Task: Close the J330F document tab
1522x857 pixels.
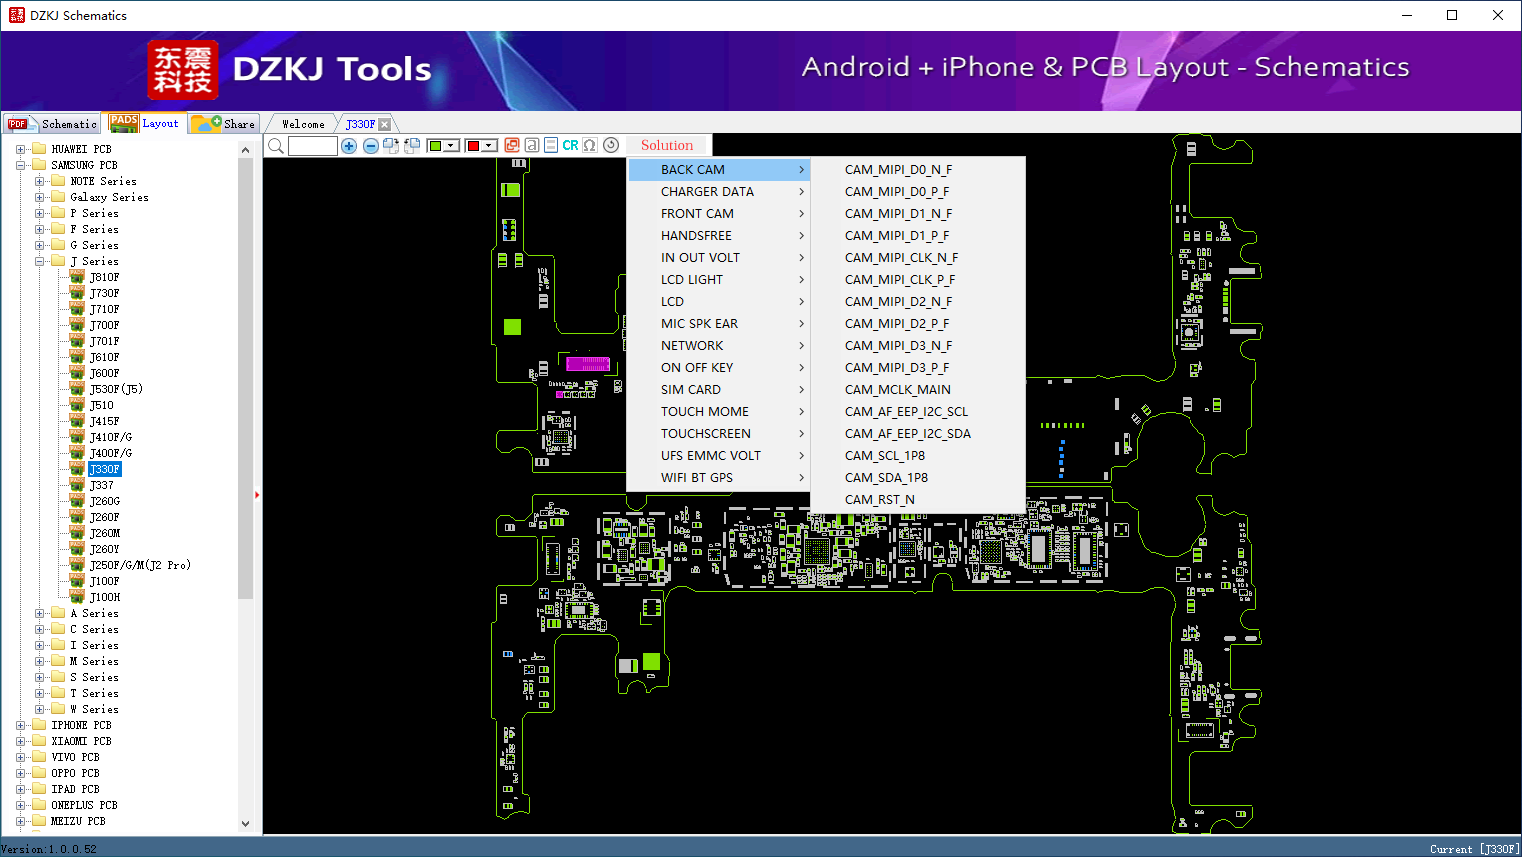Action: (x=384, y=124)
